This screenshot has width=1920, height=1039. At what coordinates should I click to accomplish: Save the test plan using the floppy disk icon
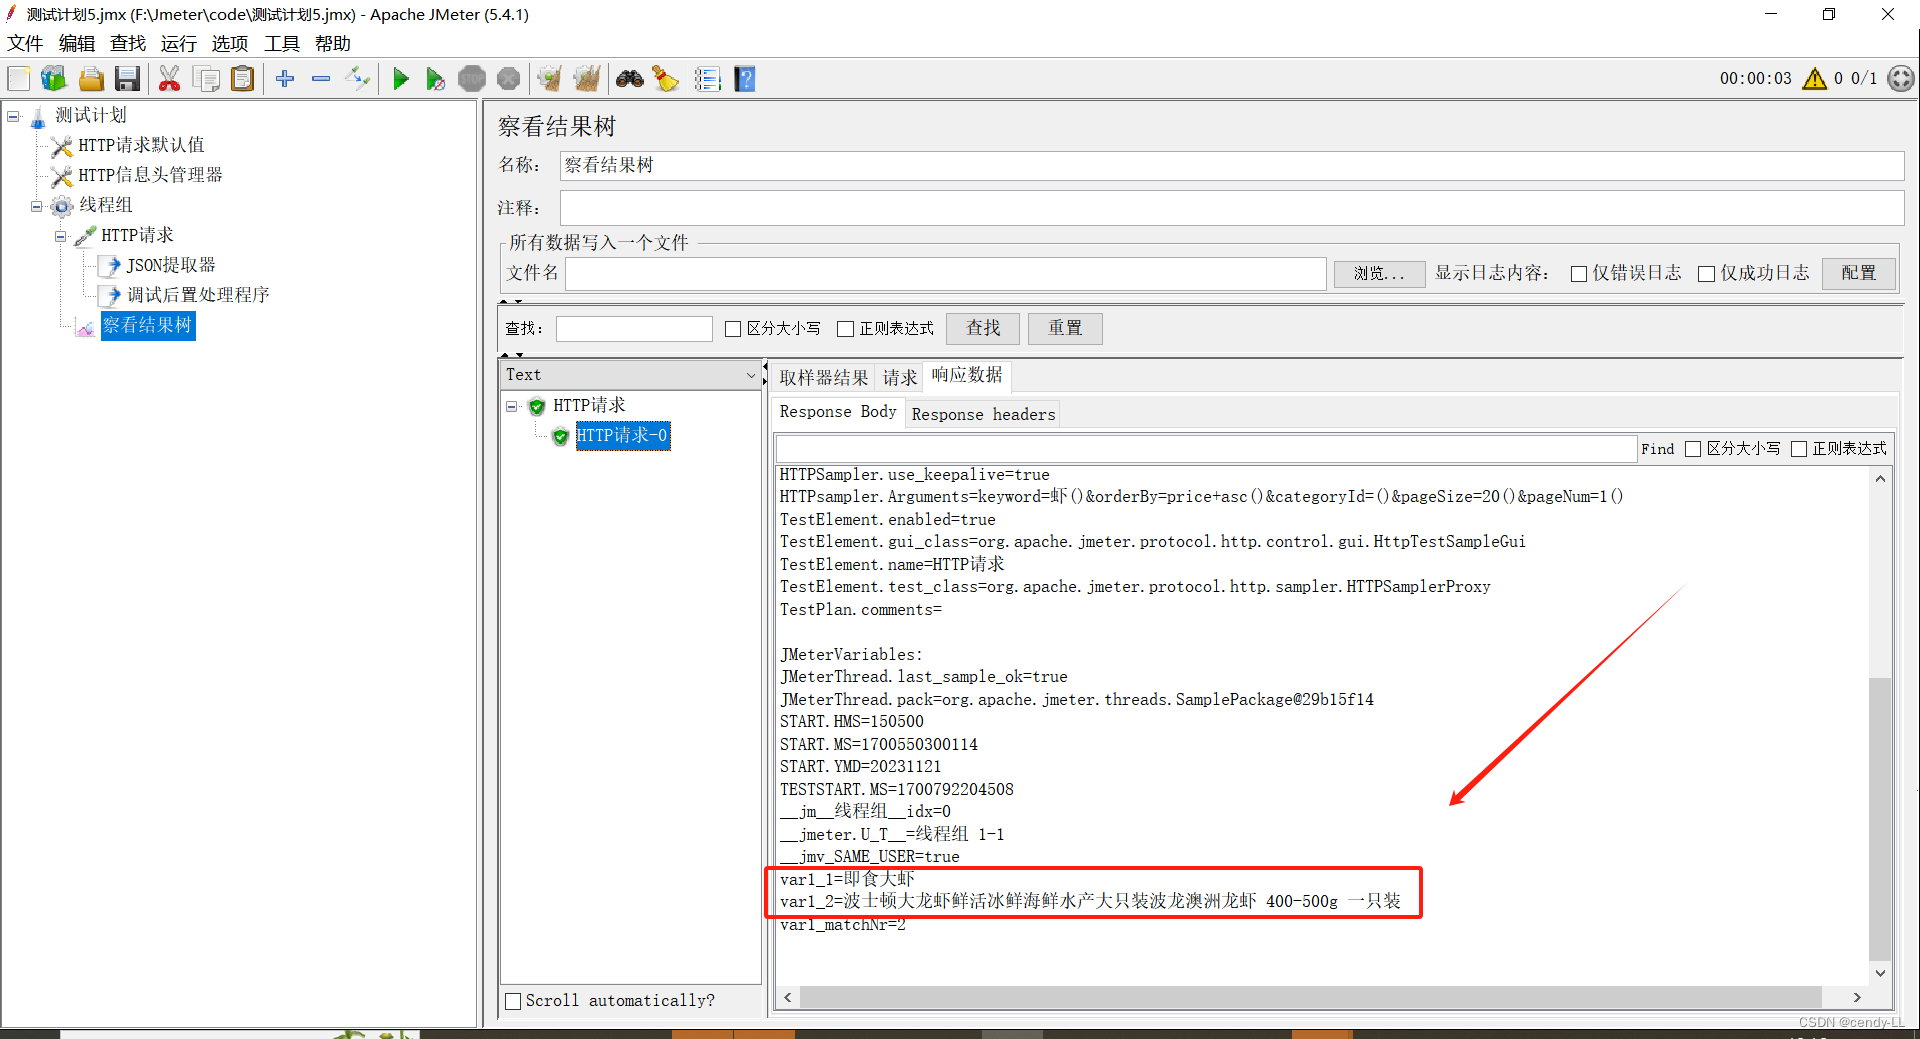click(127, 78)
